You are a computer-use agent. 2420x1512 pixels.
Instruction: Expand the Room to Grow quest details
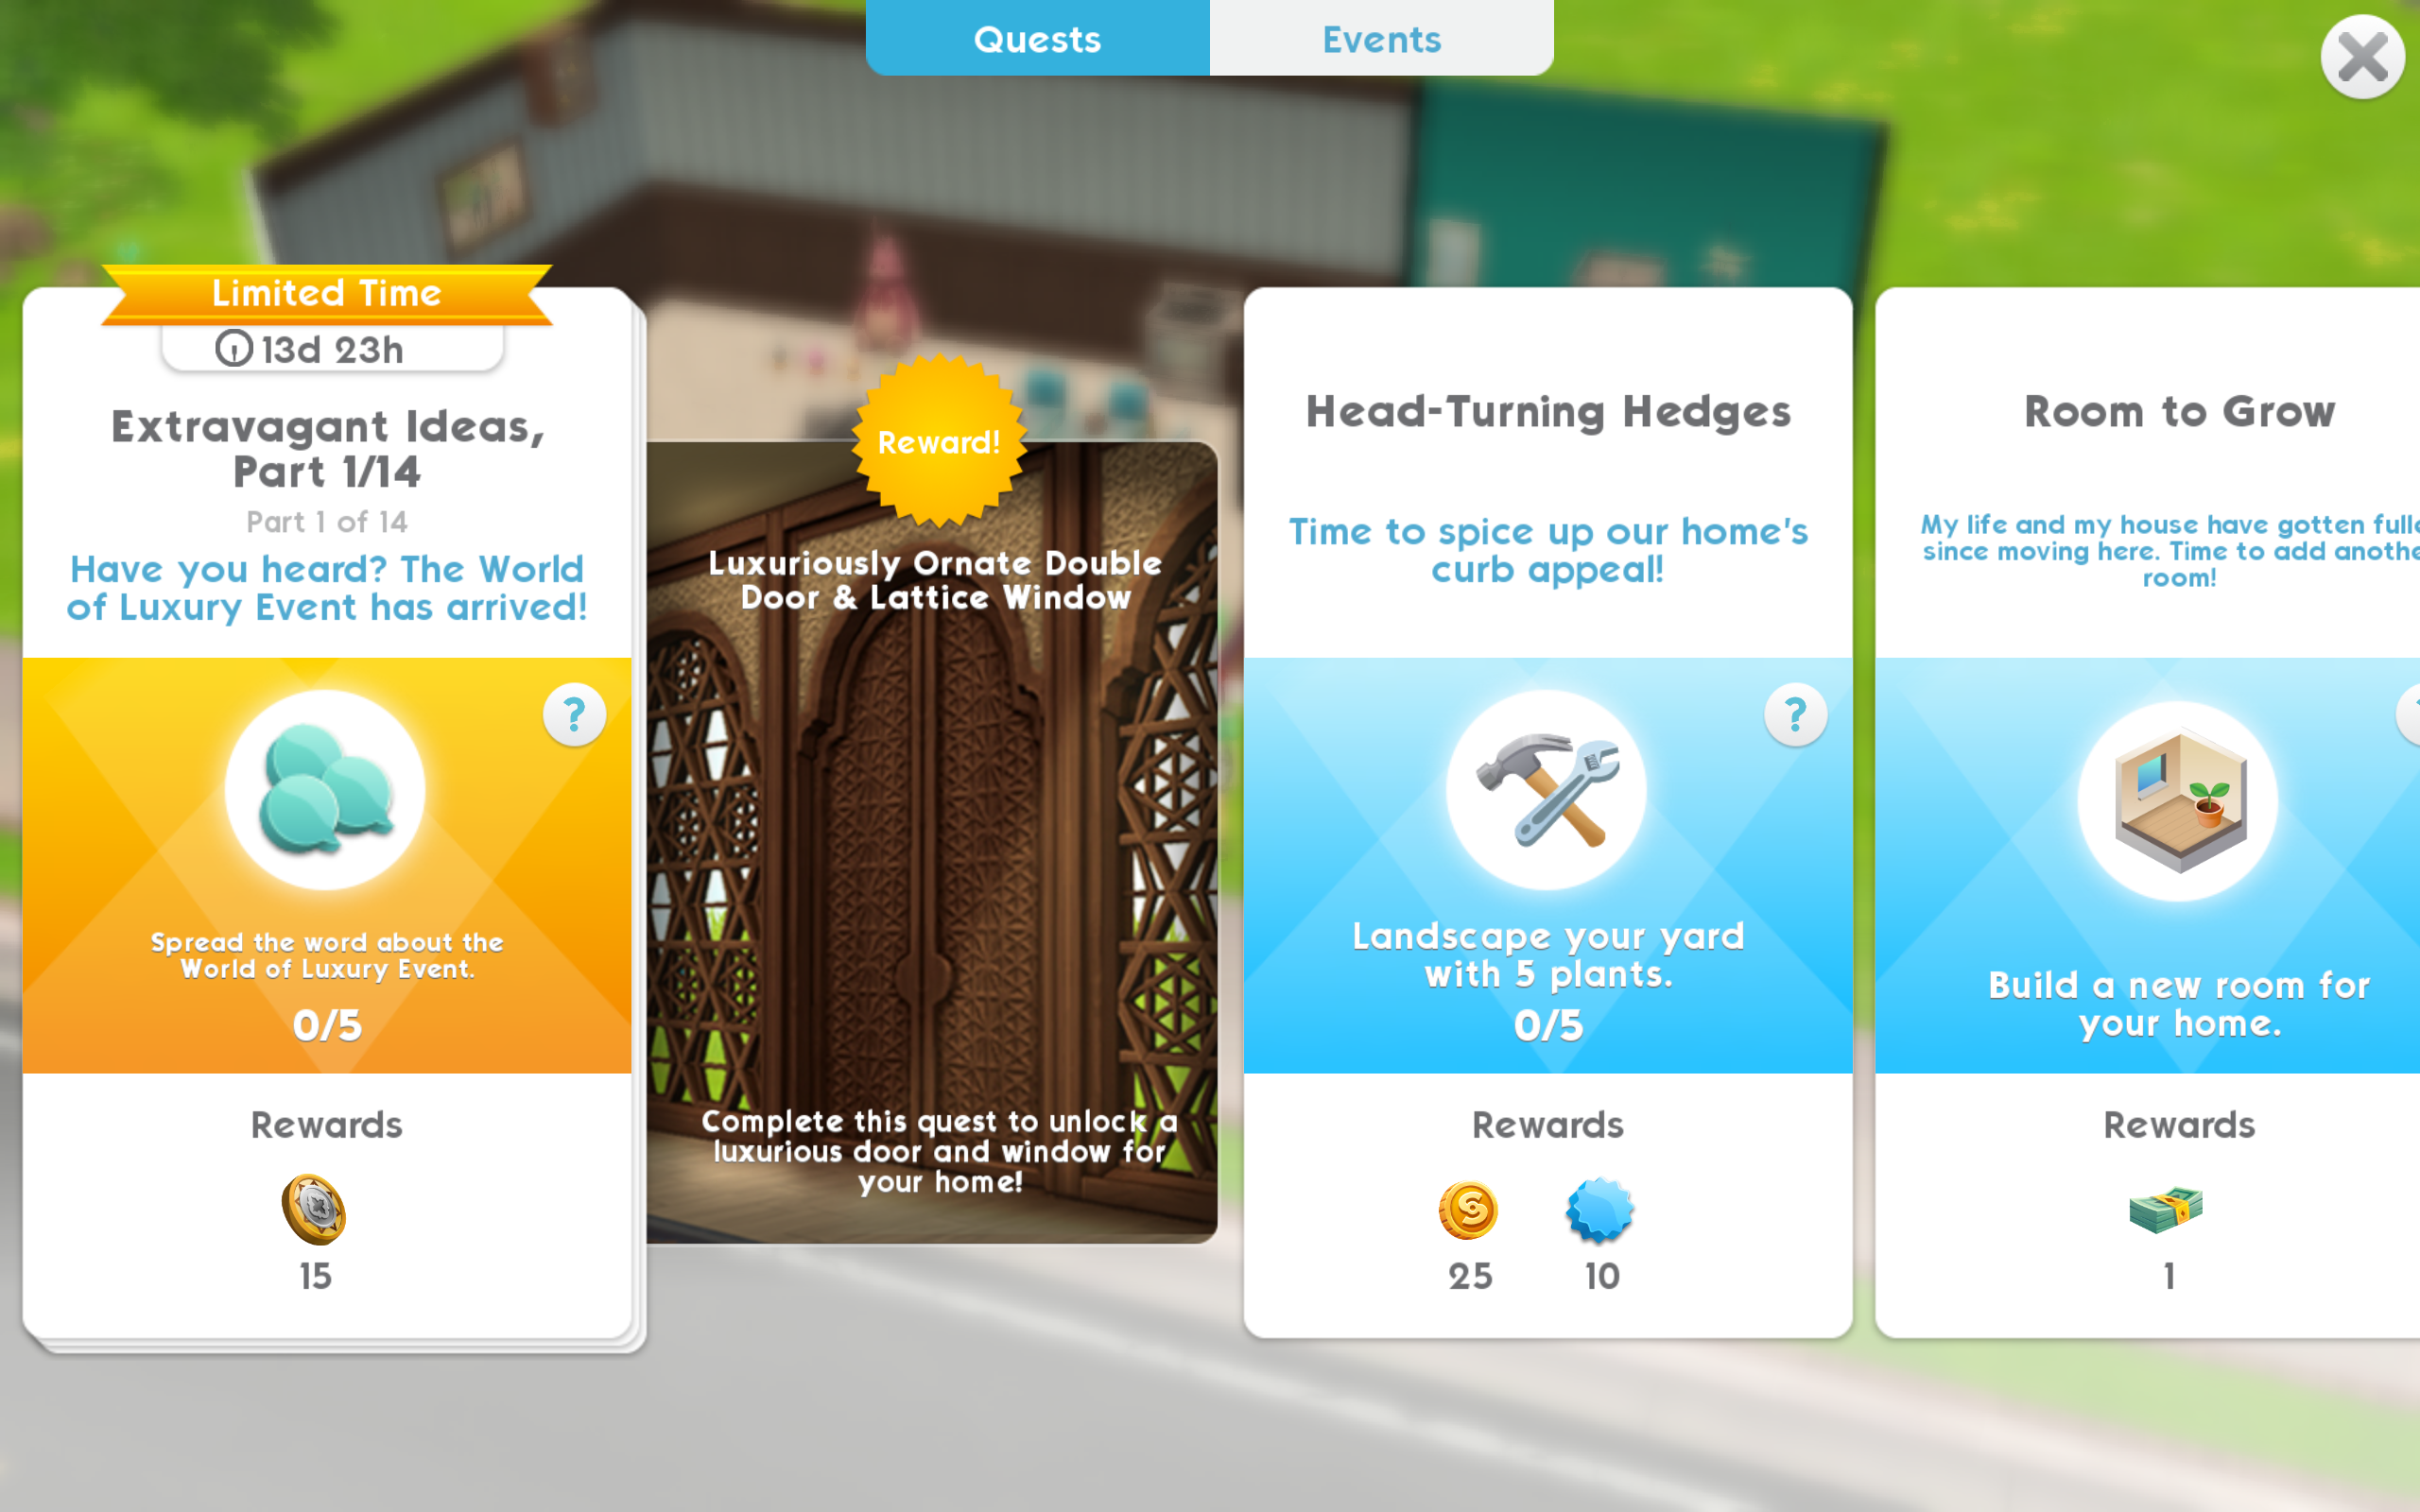(x=2174, y=801)
